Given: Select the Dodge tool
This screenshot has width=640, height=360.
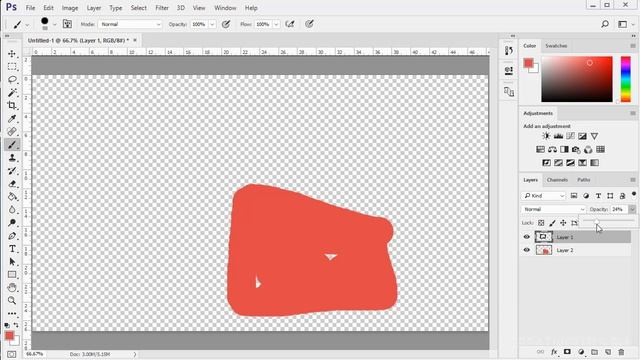Looking at the screenshot, I should [x=12, y=222].
